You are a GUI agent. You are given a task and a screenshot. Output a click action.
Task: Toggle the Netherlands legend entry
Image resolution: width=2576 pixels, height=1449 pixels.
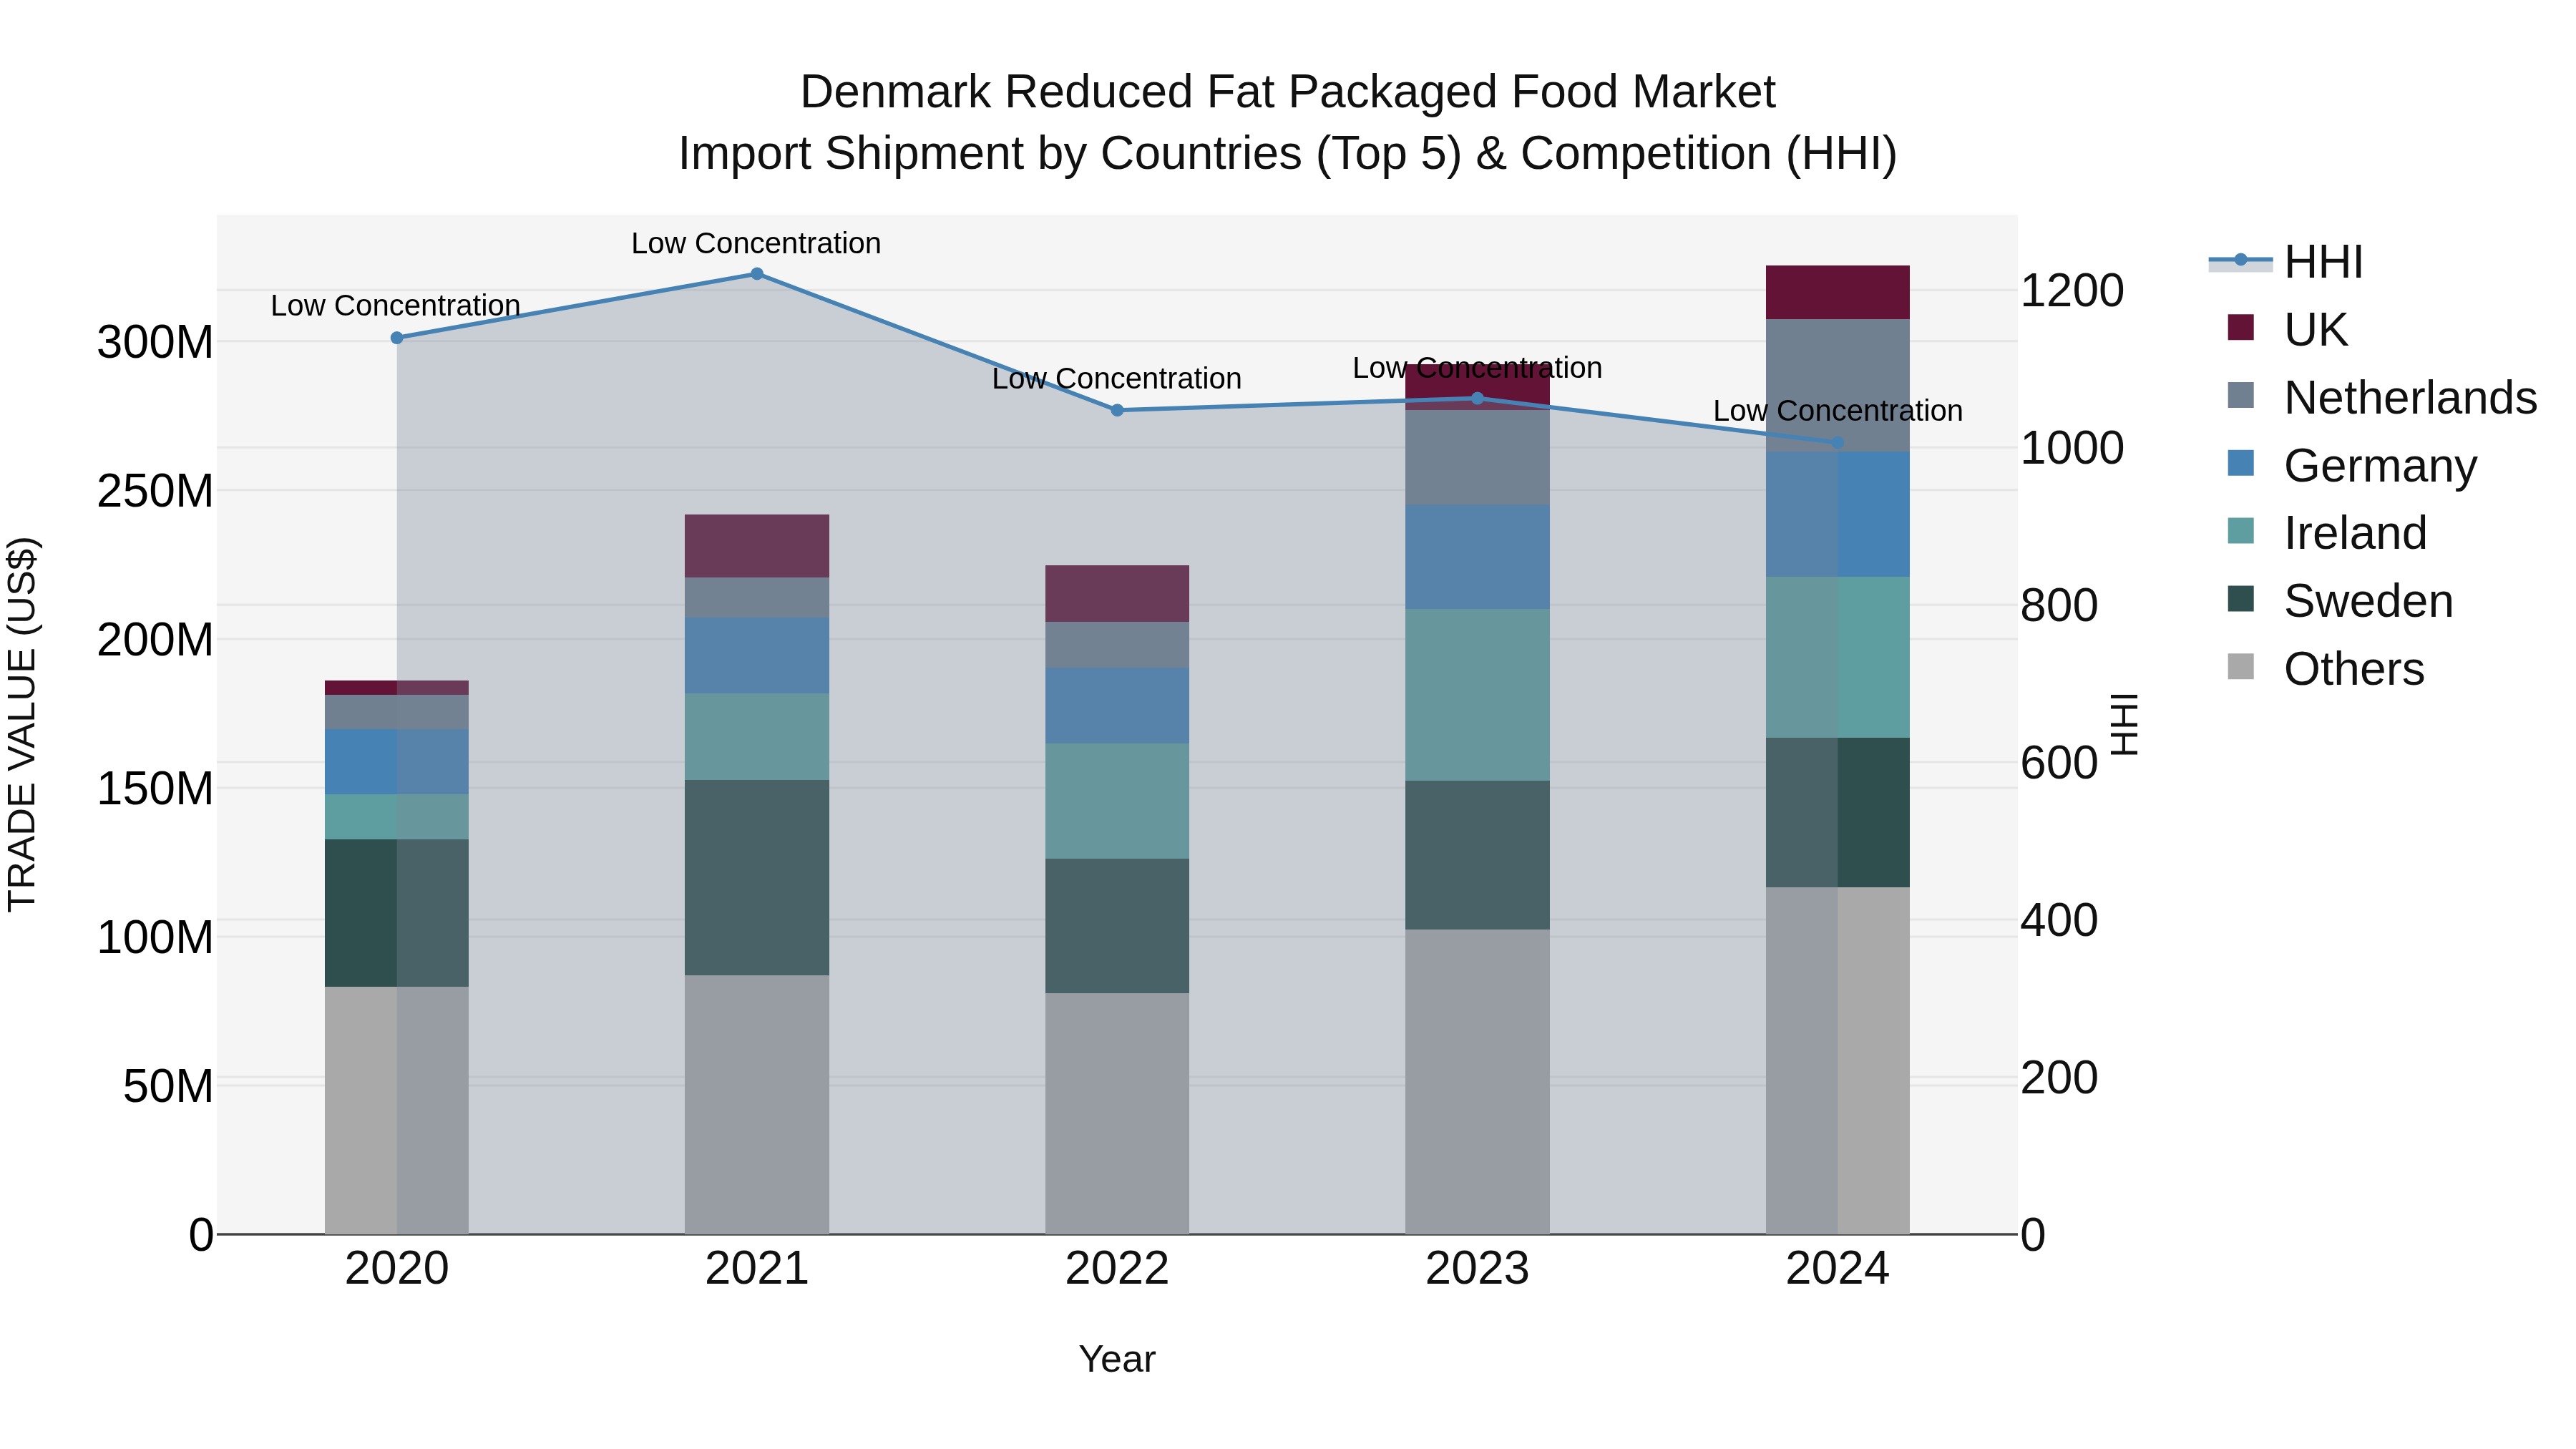(x=2382, y=397)
